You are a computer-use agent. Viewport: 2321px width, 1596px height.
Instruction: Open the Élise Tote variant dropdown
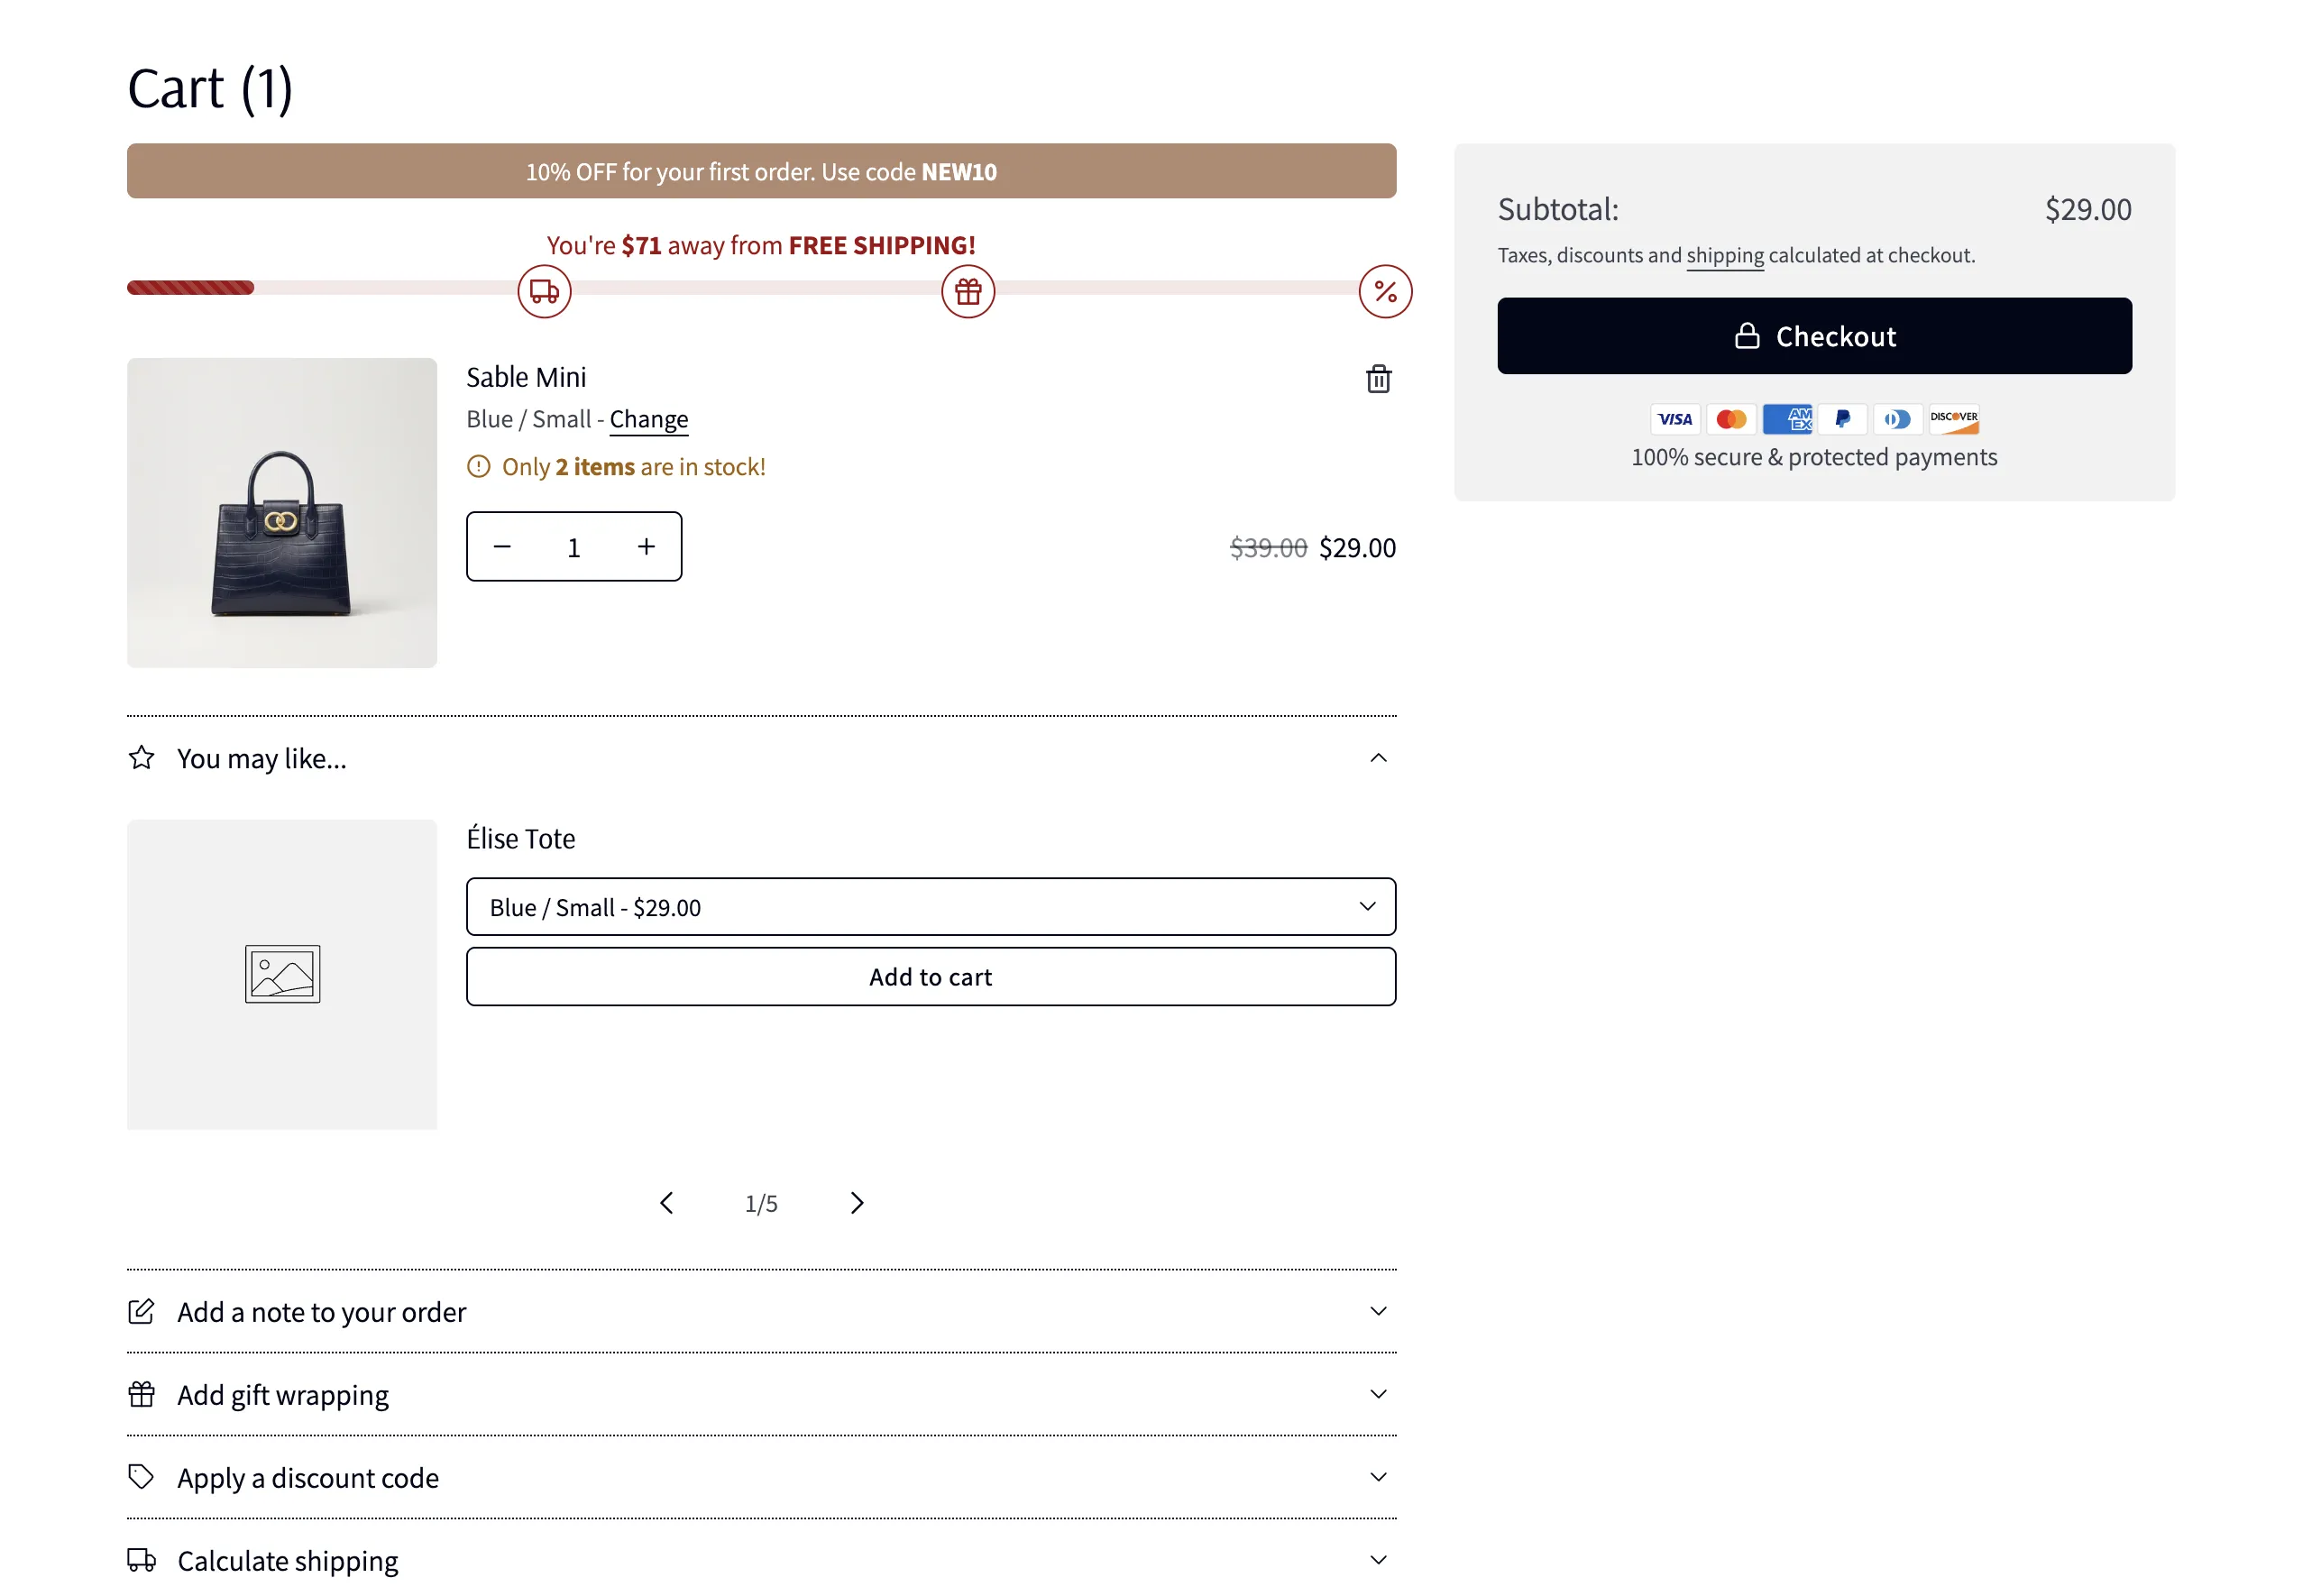(x=930, y=906)
